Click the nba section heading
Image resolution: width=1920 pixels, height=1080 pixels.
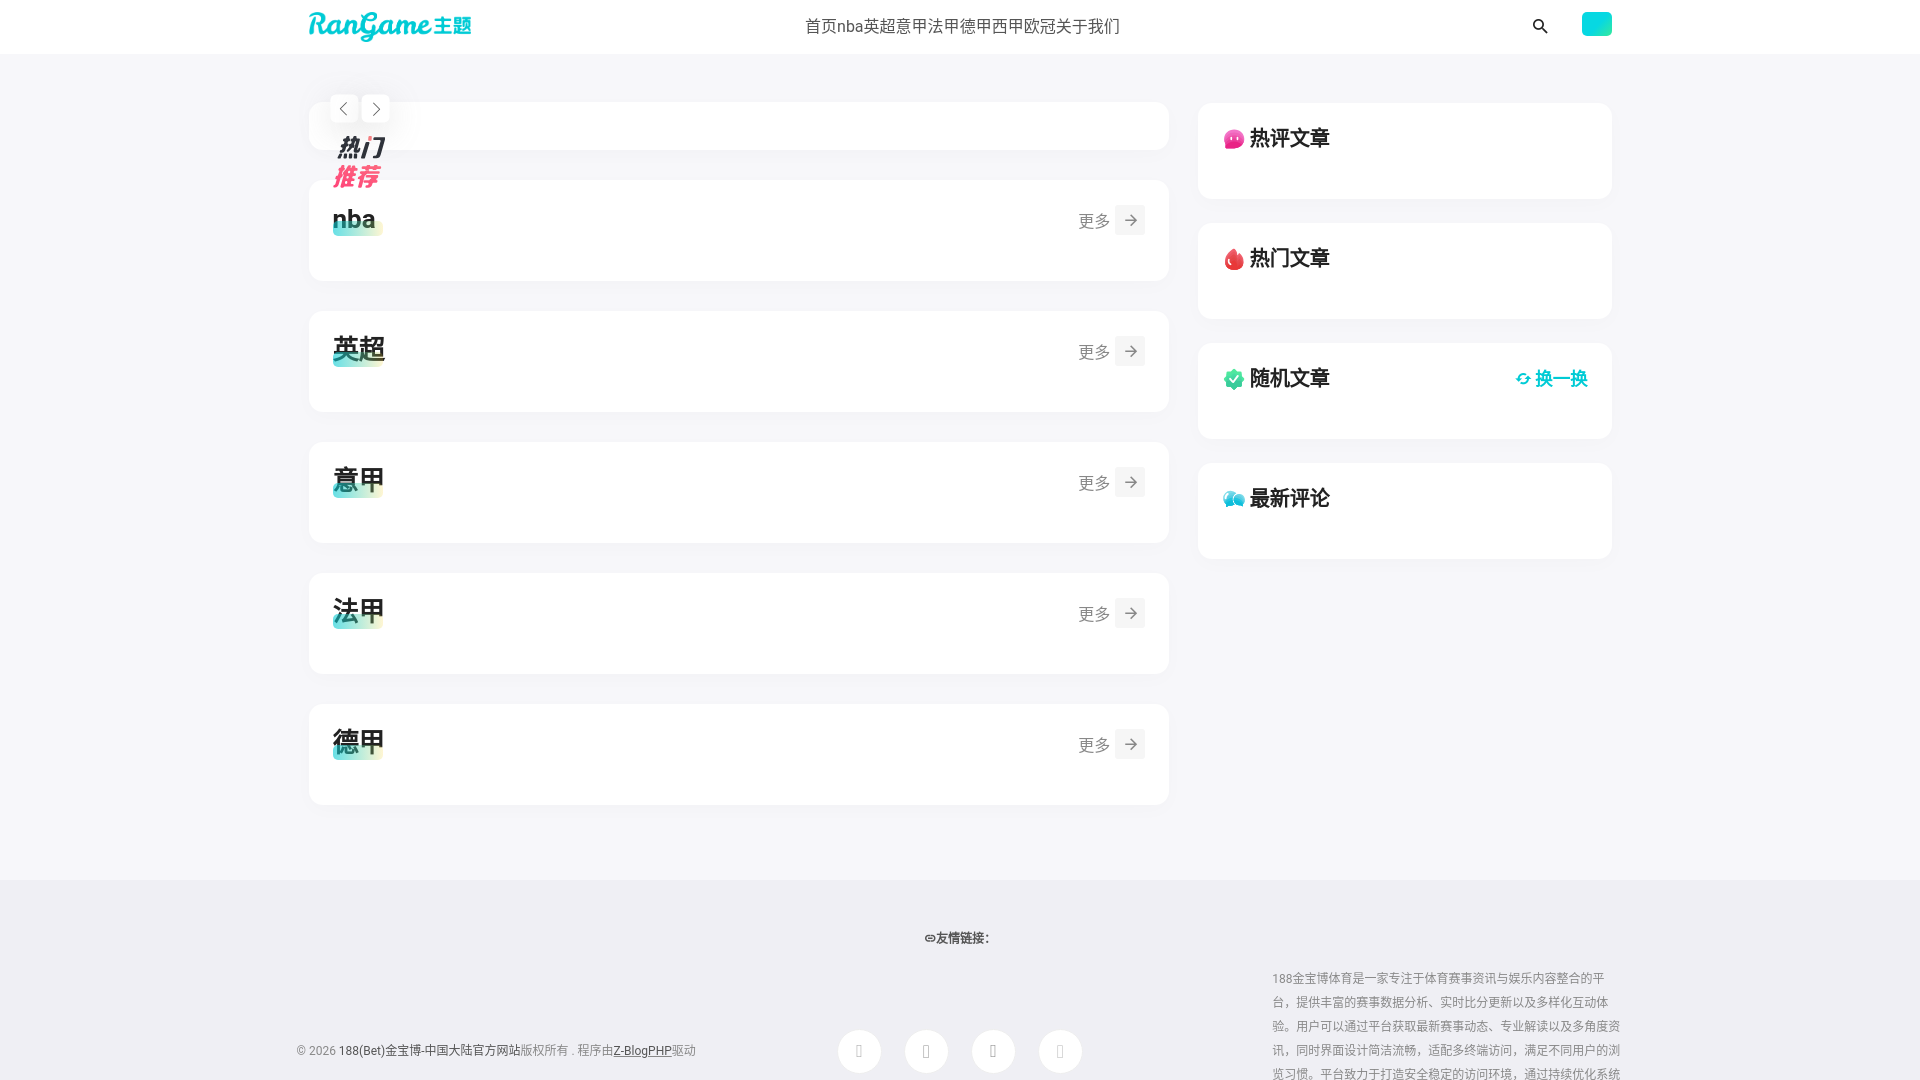[354, 220]
